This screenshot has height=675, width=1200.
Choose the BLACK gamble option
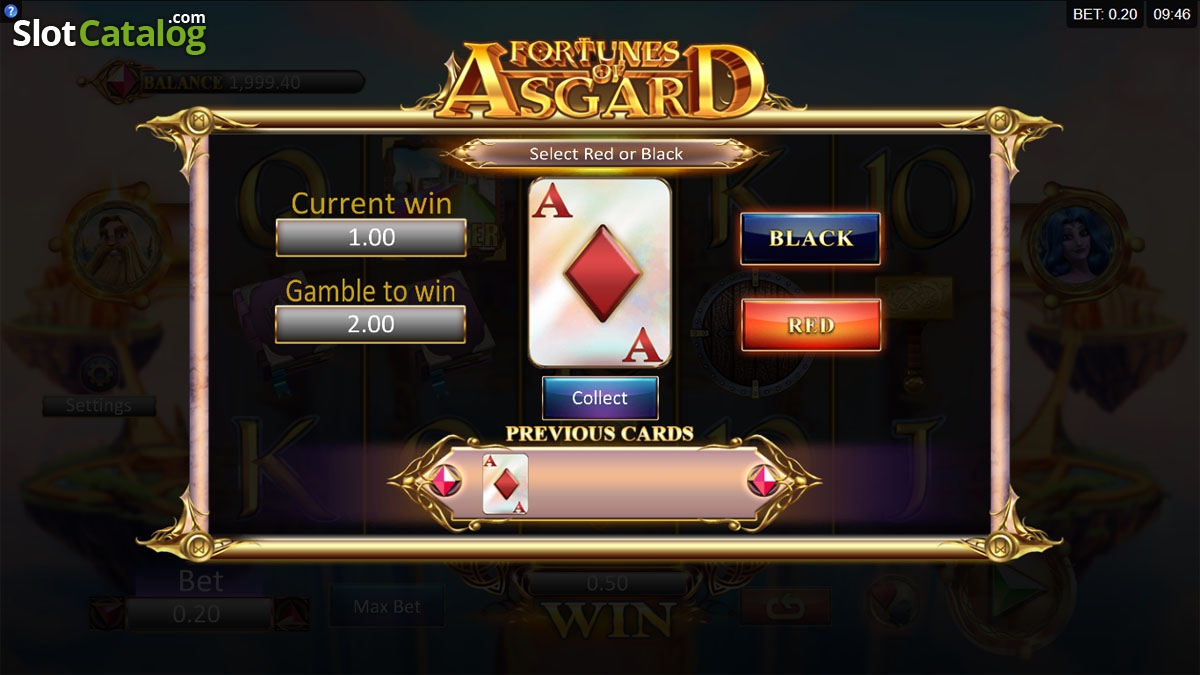pos(811,238)
